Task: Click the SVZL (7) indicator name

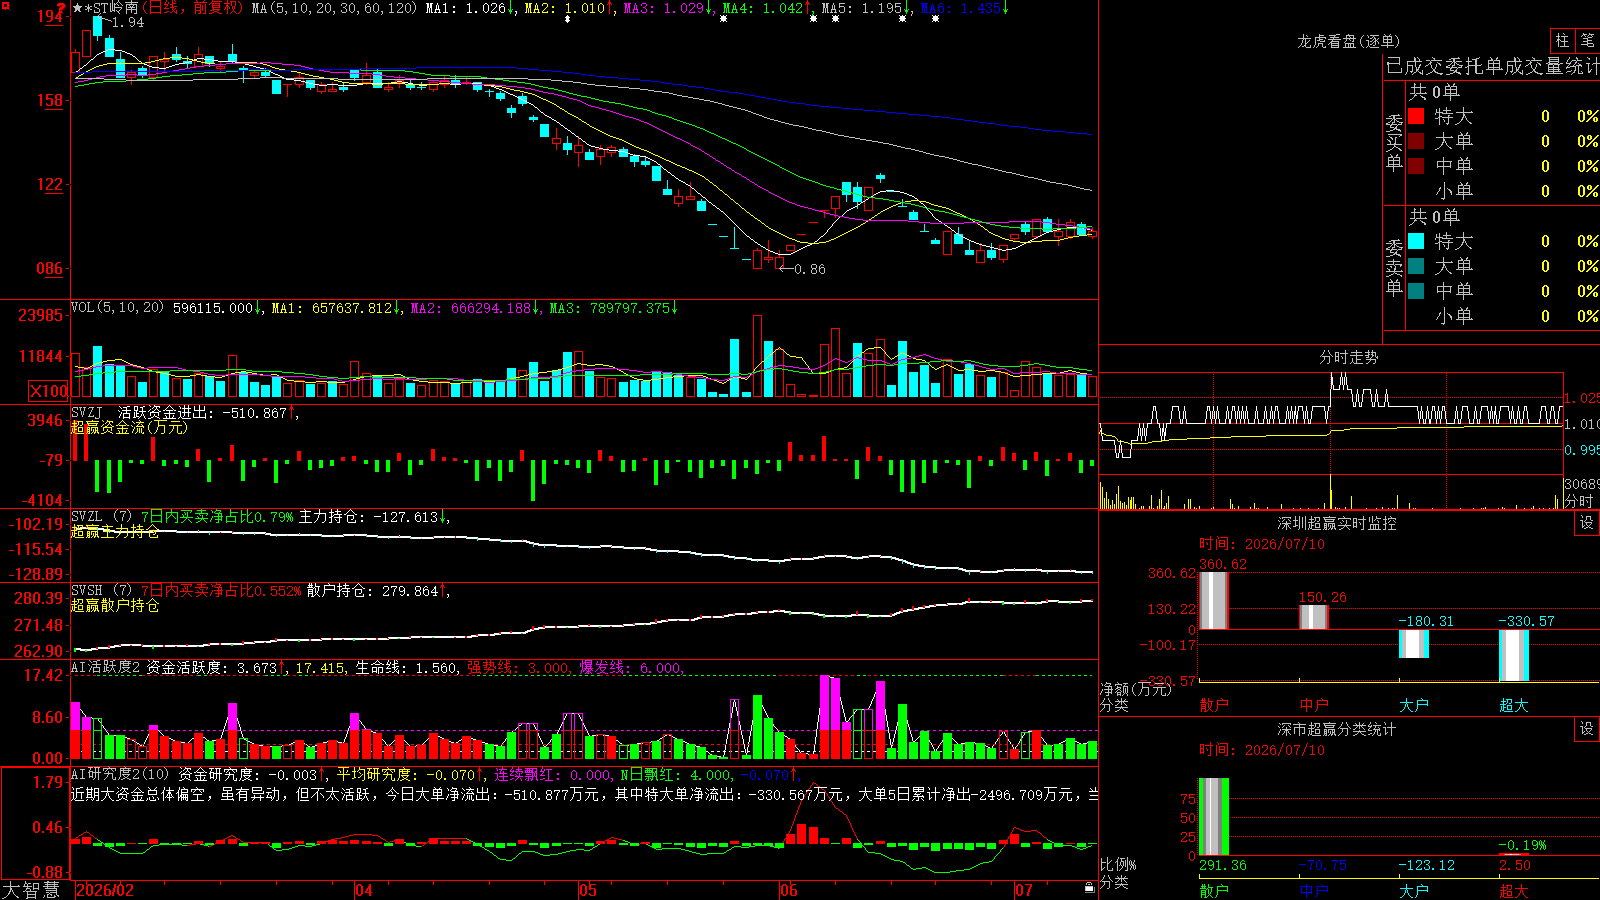Action: [x=101, y=517]
